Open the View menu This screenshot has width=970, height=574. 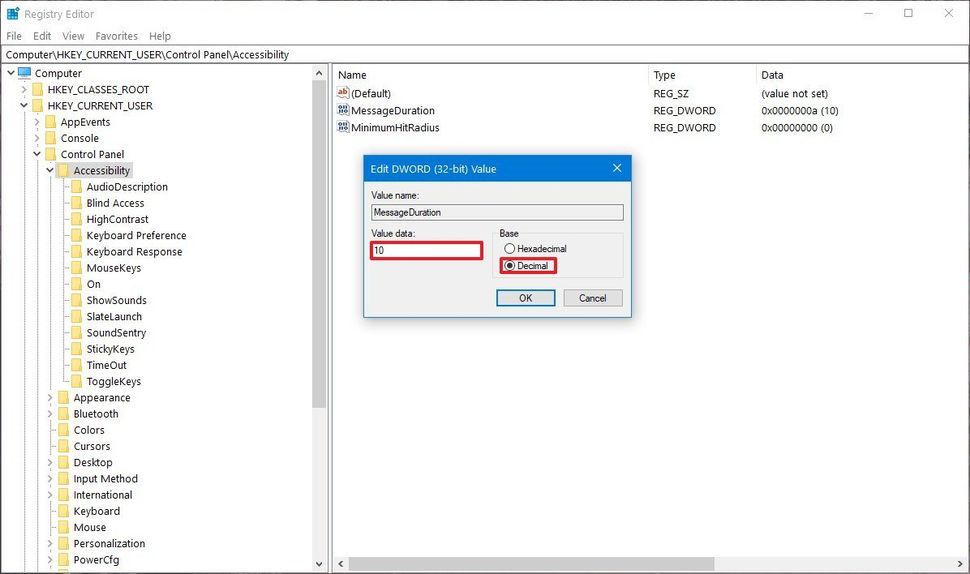click(73, 36)
